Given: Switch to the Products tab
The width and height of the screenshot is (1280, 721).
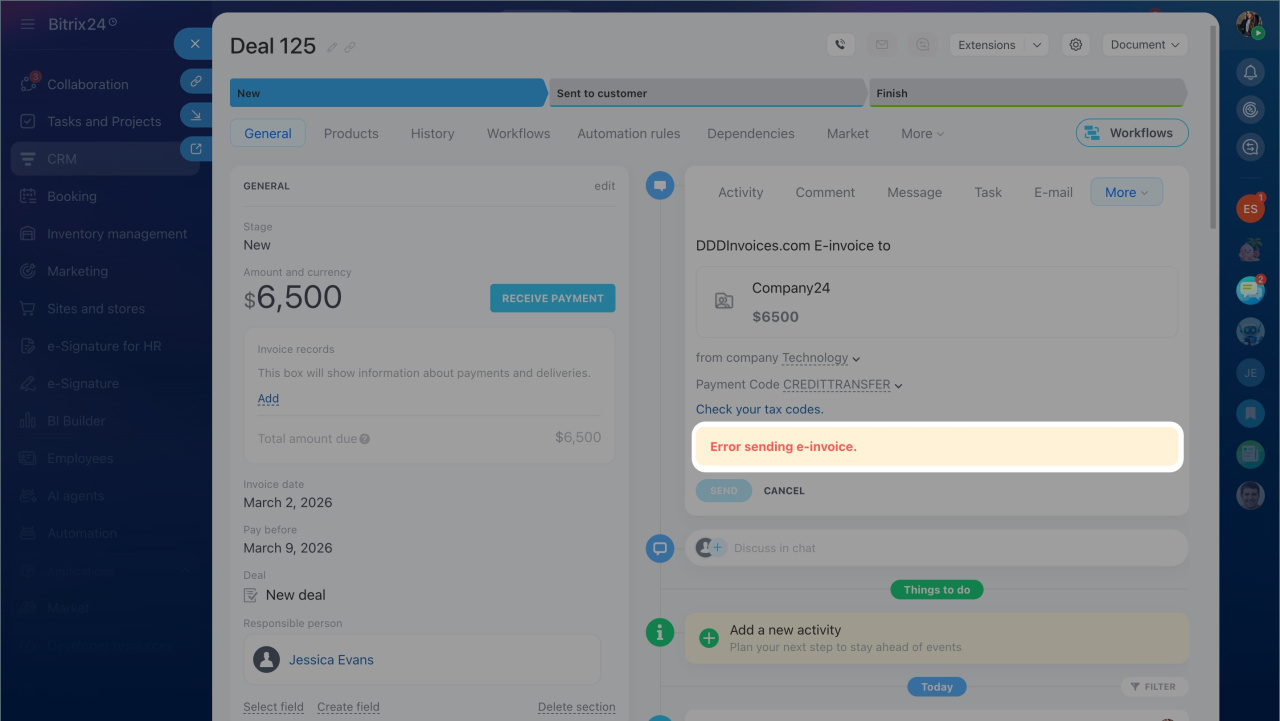Looking at the screenshot, I should click(x=351, y=133).
